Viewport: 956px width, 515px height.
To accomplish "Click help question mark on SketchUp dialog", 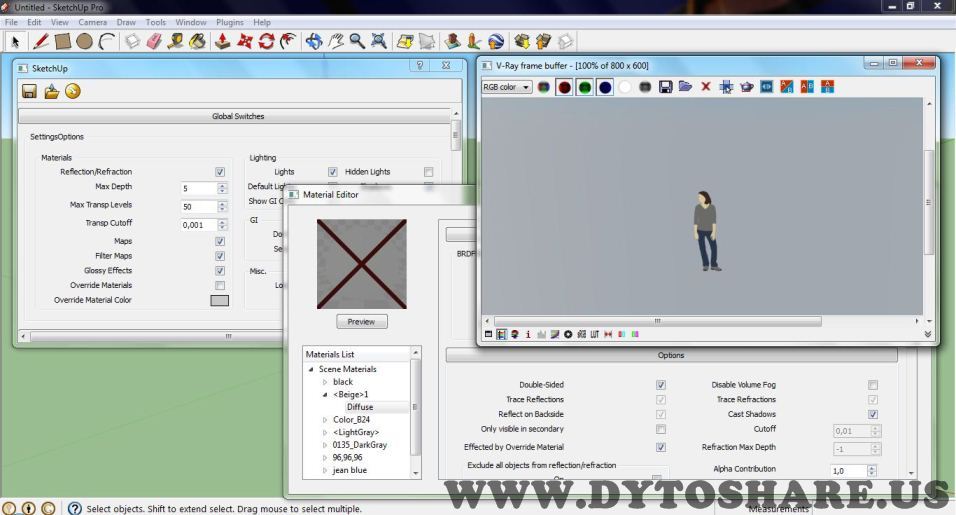I will [419, 65].
